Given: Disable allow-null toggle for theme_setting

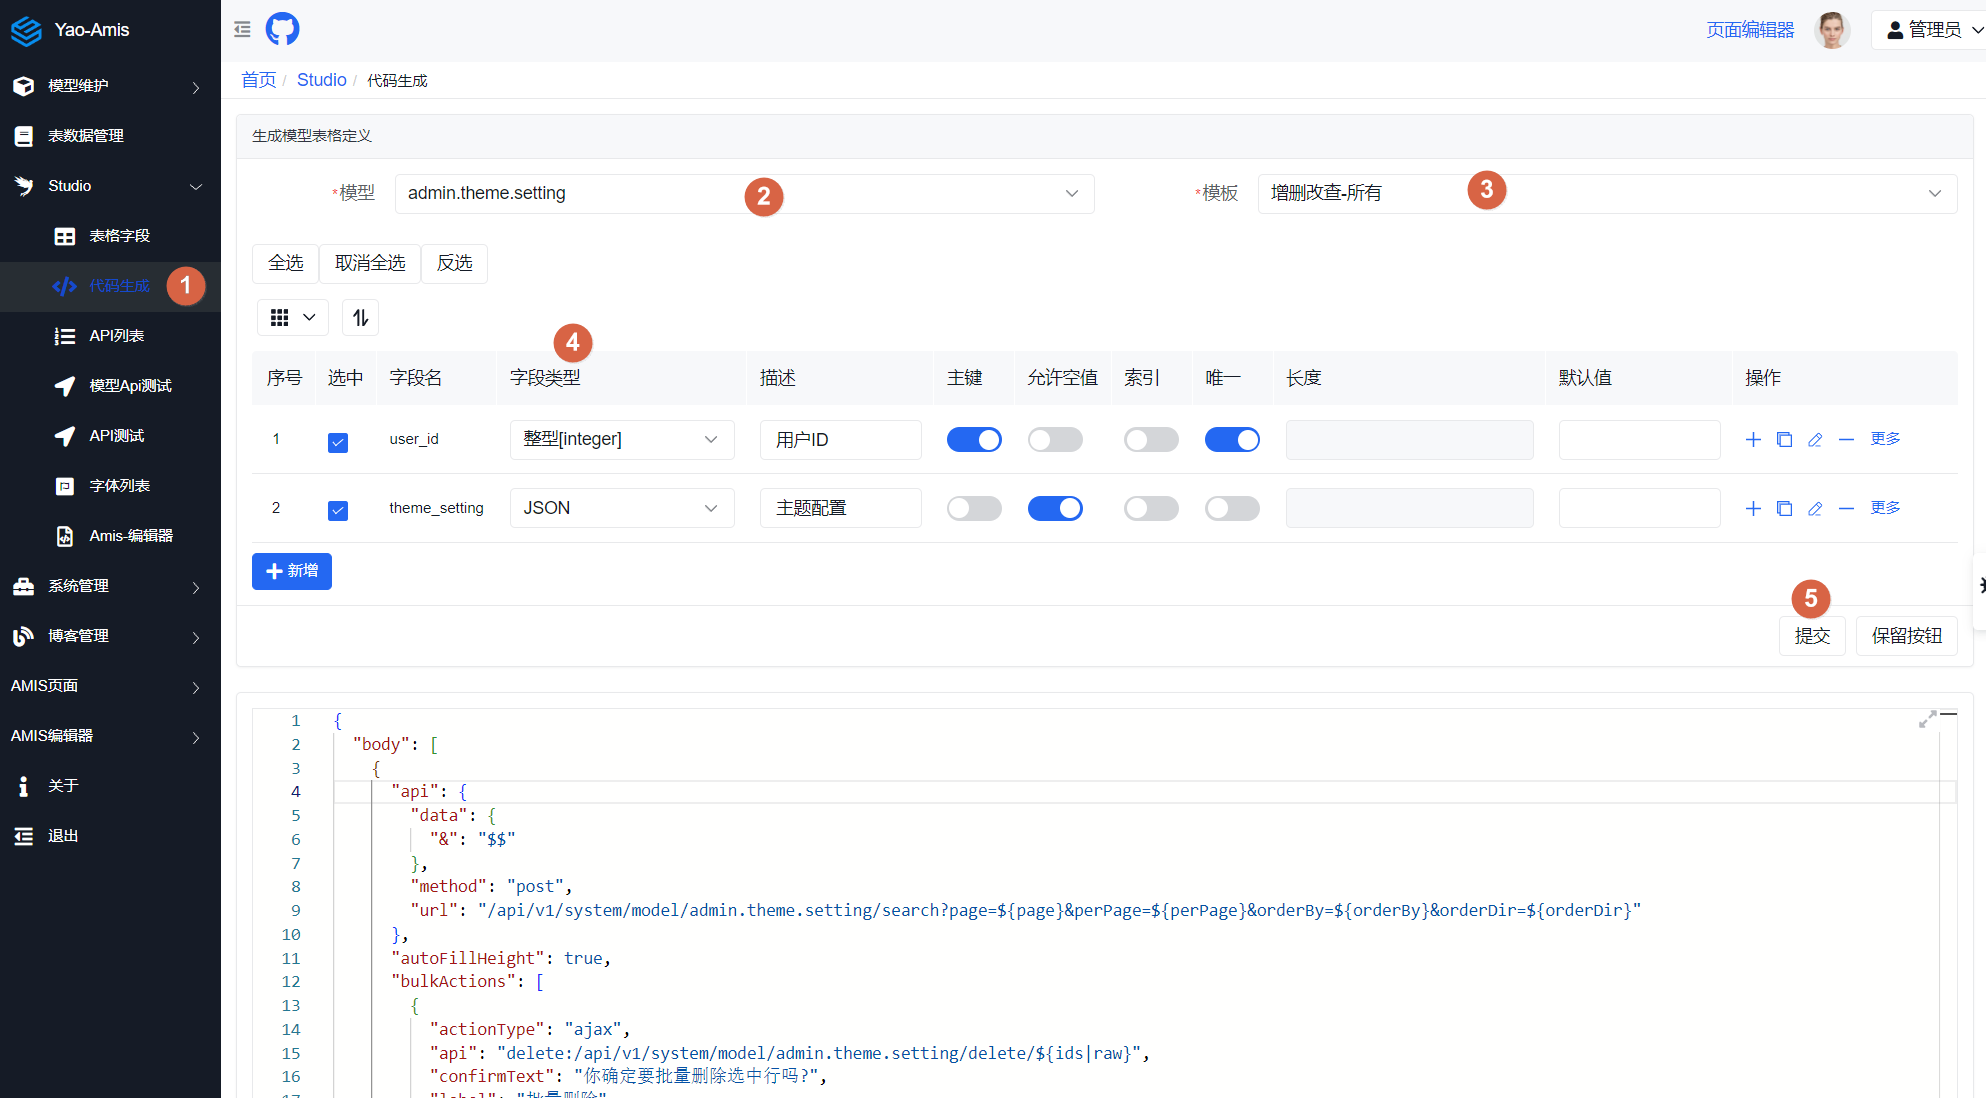Looking at the screenshot, I should [1055, 508].
